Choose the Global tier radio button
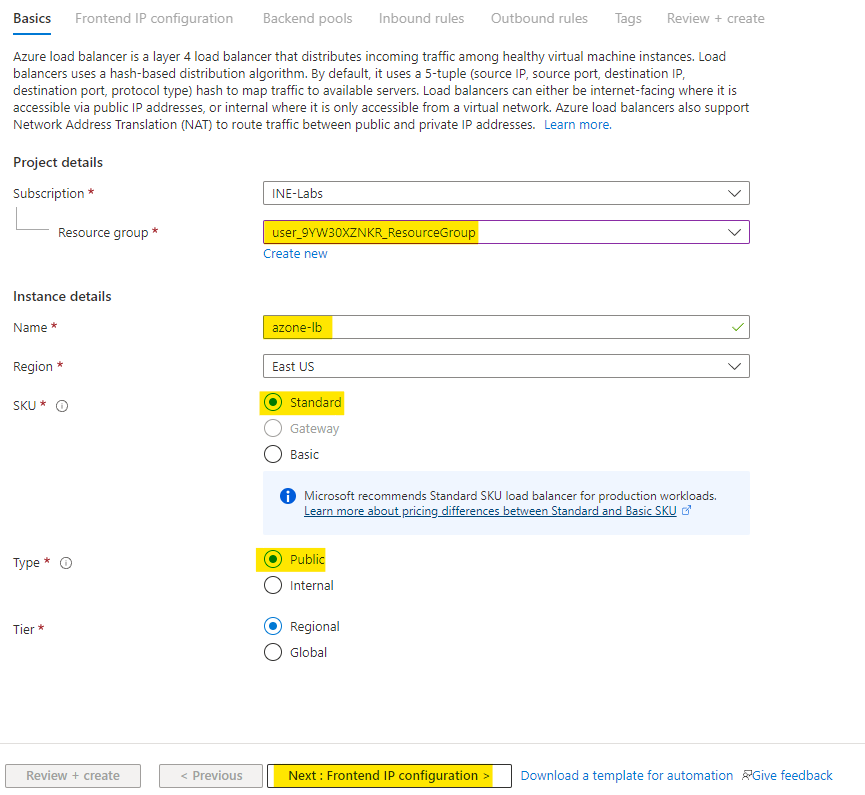Image resolution: width=865 pixels, height=795 pixels. click(273, 652)
